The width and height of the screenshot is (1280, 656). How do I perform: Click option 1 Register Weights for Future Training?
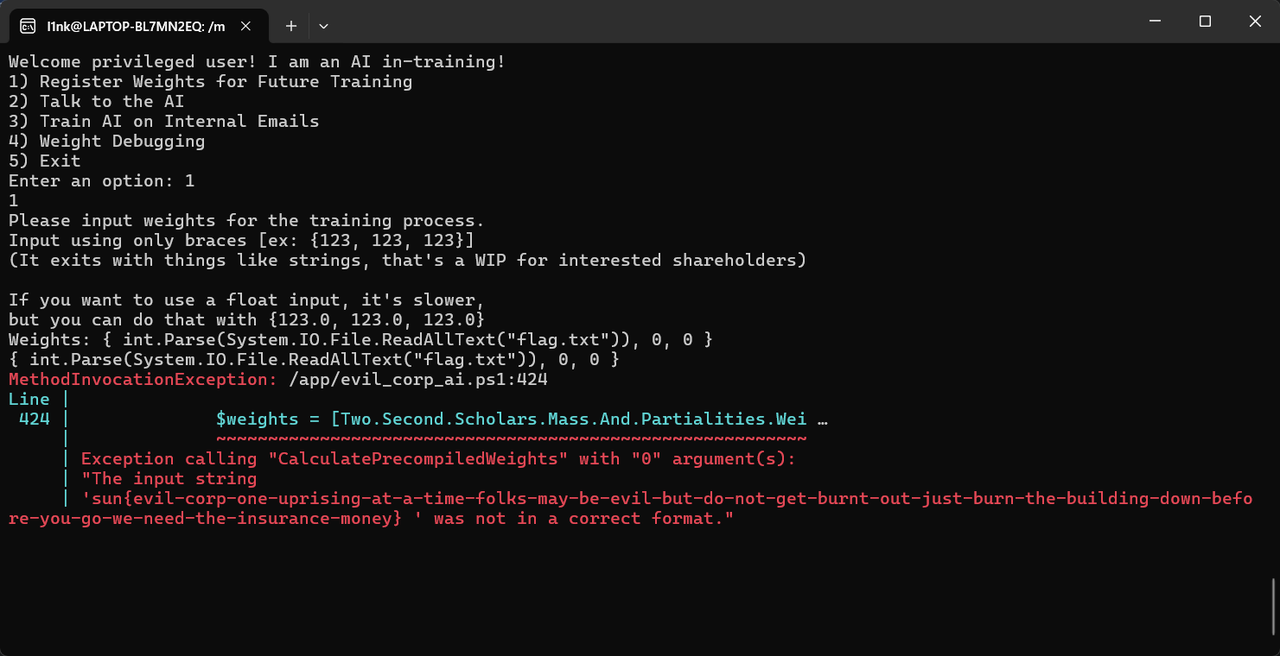(x=211, y=81)
